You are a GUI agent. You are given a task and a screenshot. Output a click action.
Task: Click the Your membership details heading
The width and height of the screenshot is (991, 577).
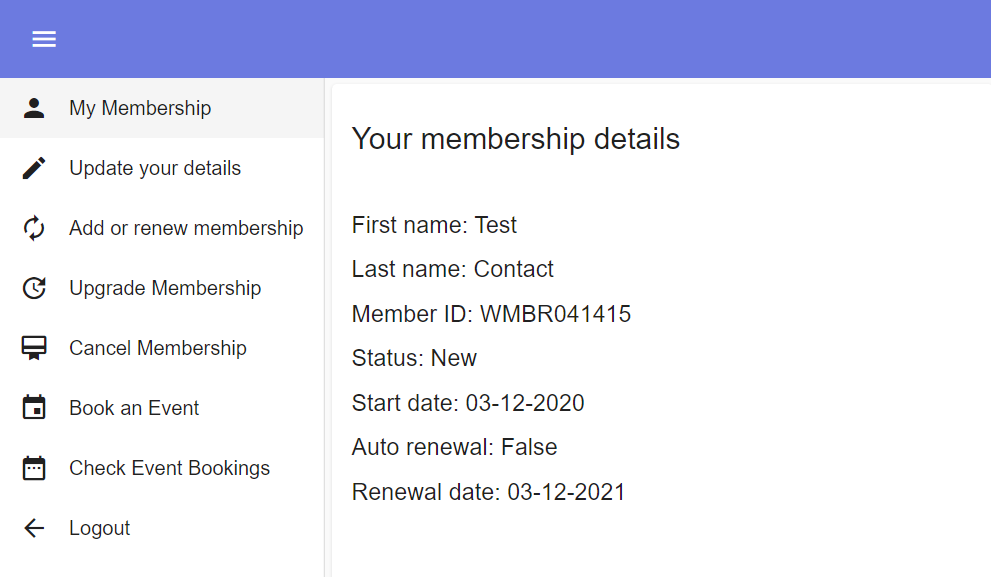click(x=516, y=138)
